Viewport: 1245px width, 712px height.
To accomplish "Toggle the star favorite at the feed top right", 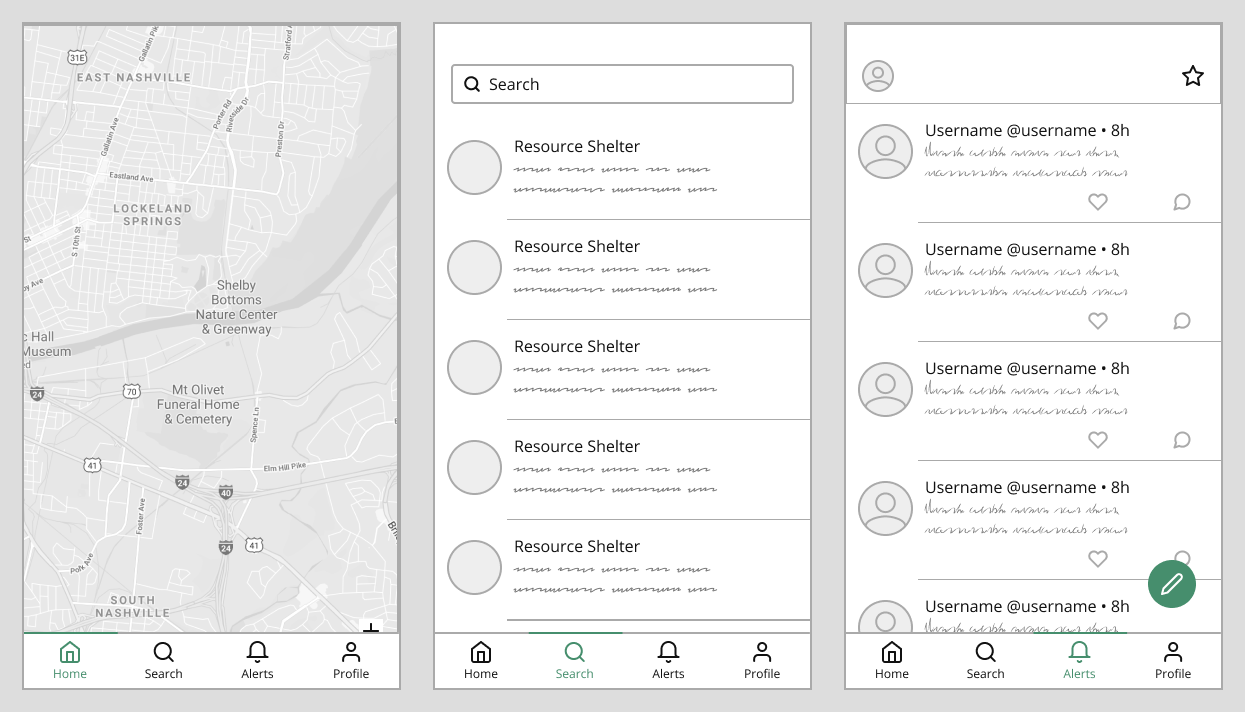I will 1192,75.
